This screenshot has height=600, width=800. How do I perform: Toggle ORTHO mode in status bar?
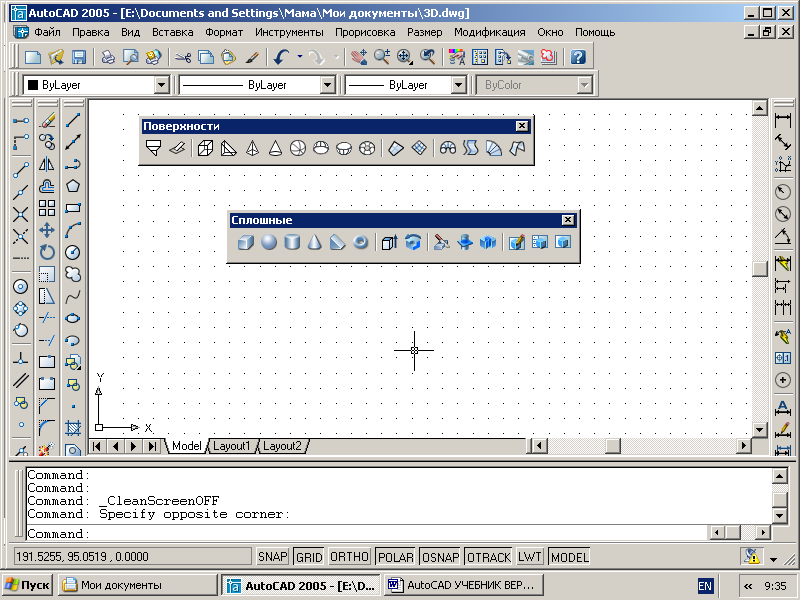click(x=349, y=557)
